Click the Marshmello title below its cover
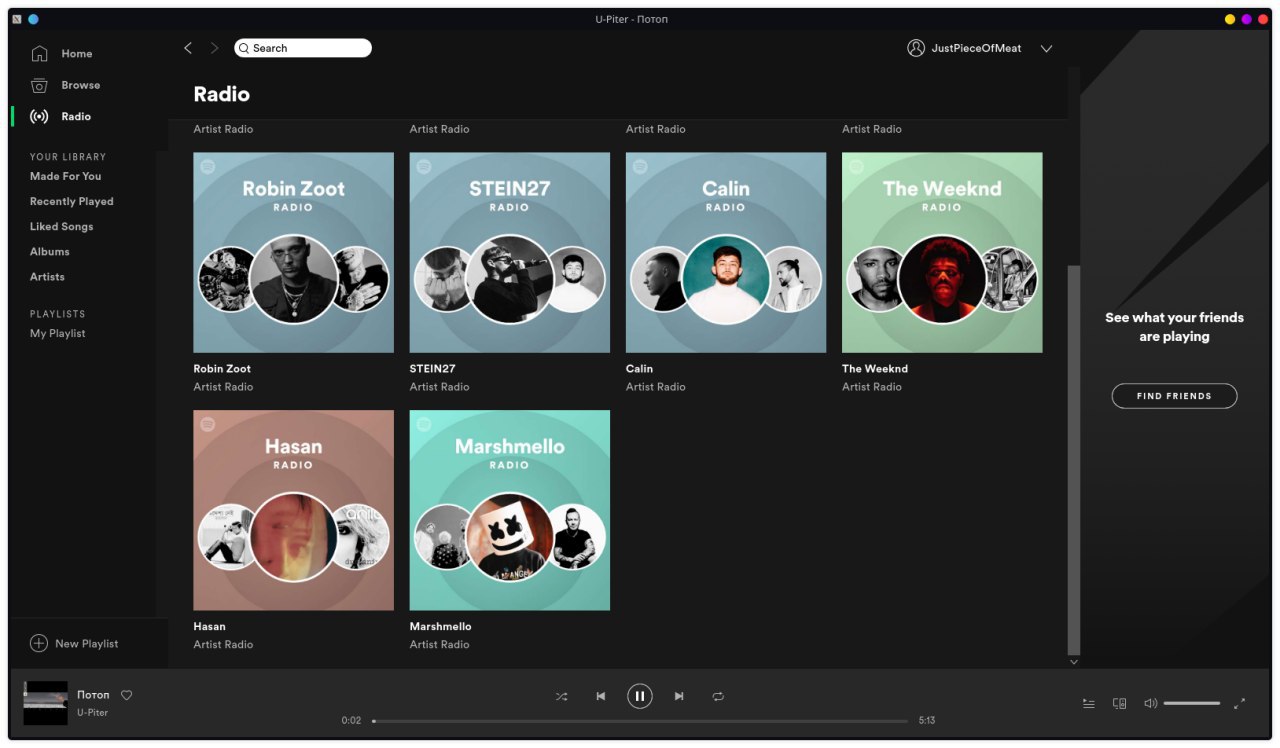 tap(440, 627)
